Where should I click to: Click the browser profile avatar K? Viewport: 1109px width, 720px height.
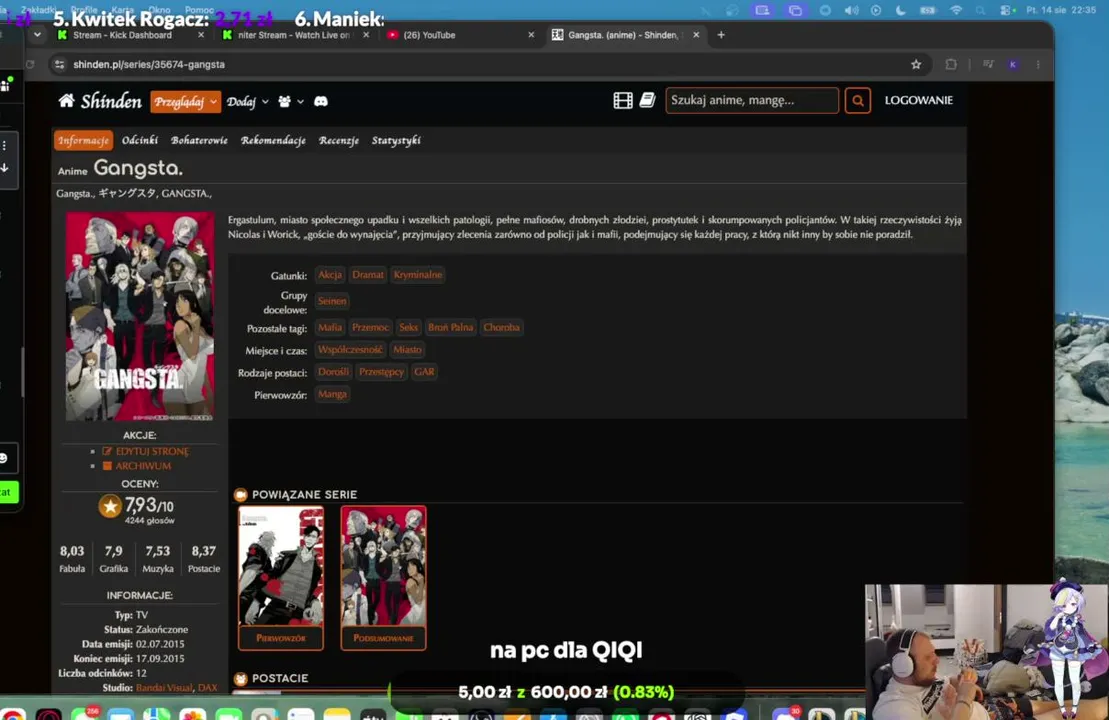1013,64
